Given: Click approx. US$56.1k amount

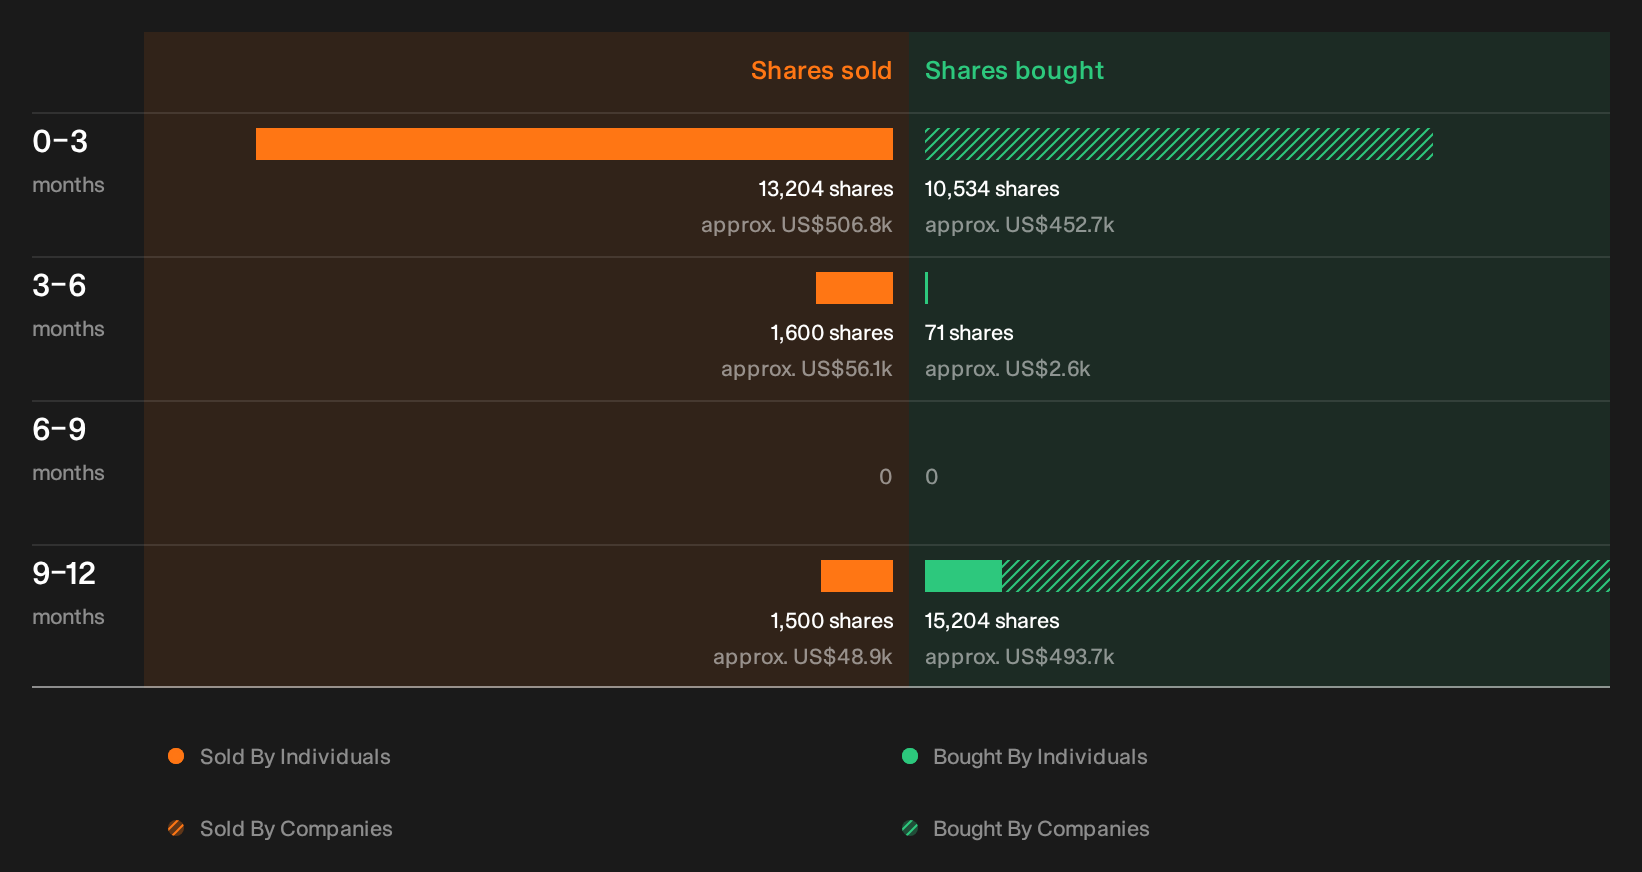Looking at the screenshot, I should 806,369.
